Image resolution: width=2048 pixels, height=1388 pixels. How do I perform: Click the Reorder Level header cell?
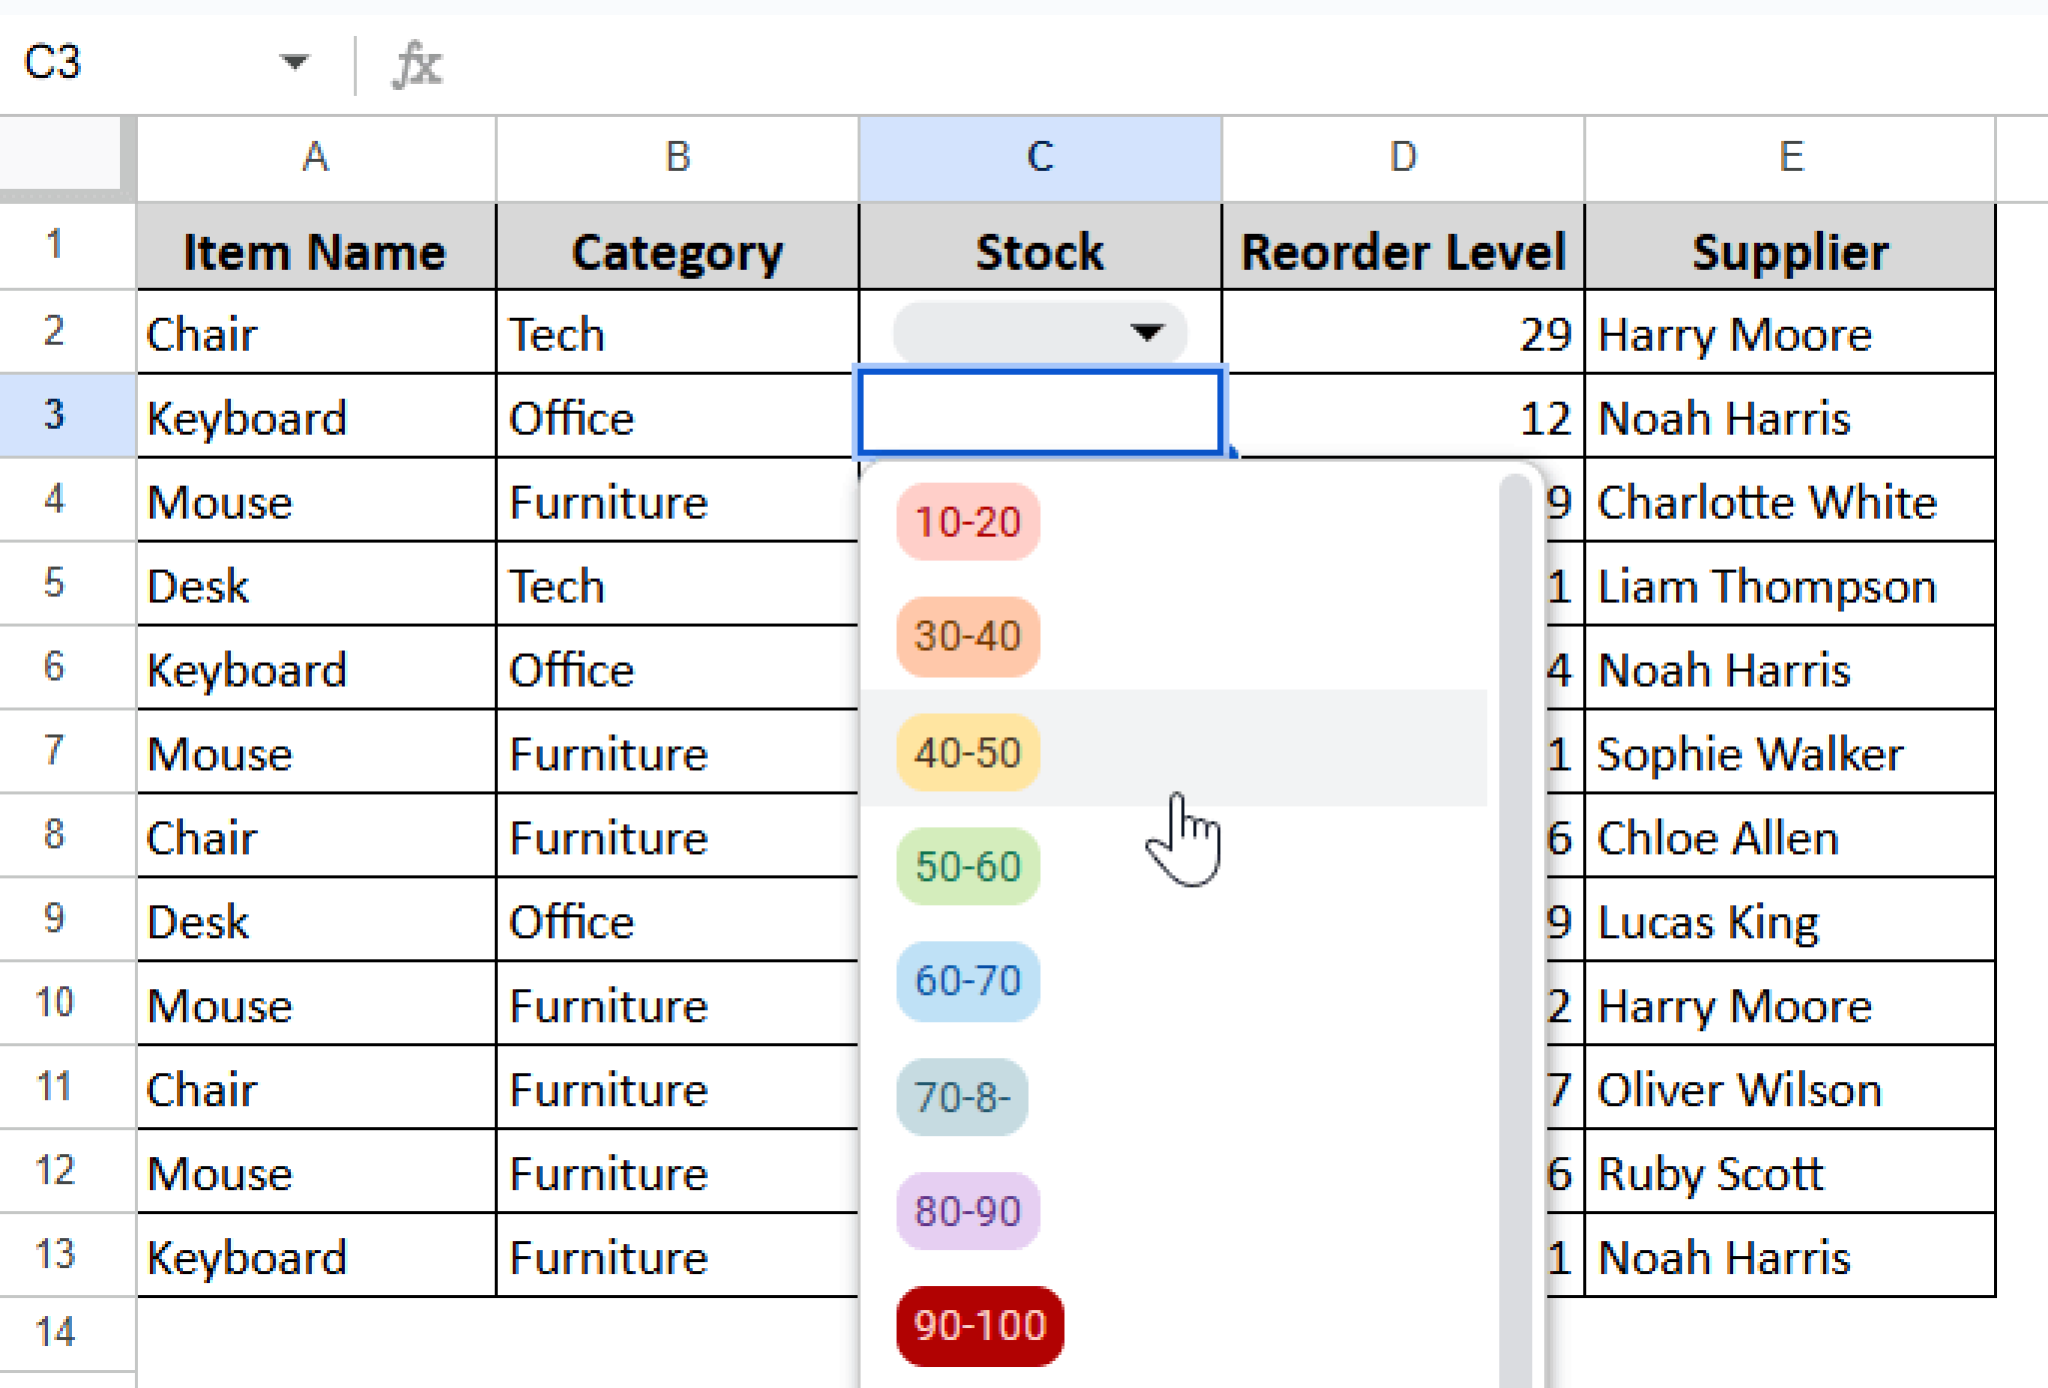pos(1402,251)
